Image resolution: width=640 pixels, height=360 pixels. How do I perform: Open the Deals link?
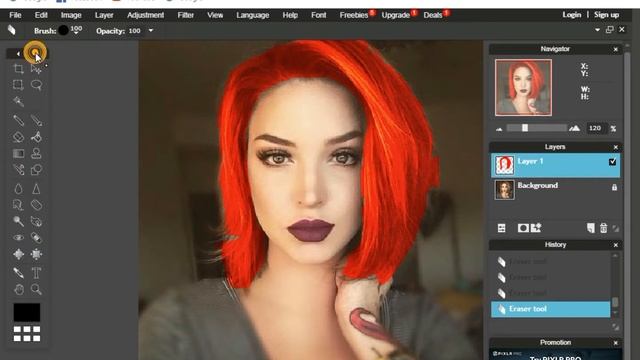433,15
